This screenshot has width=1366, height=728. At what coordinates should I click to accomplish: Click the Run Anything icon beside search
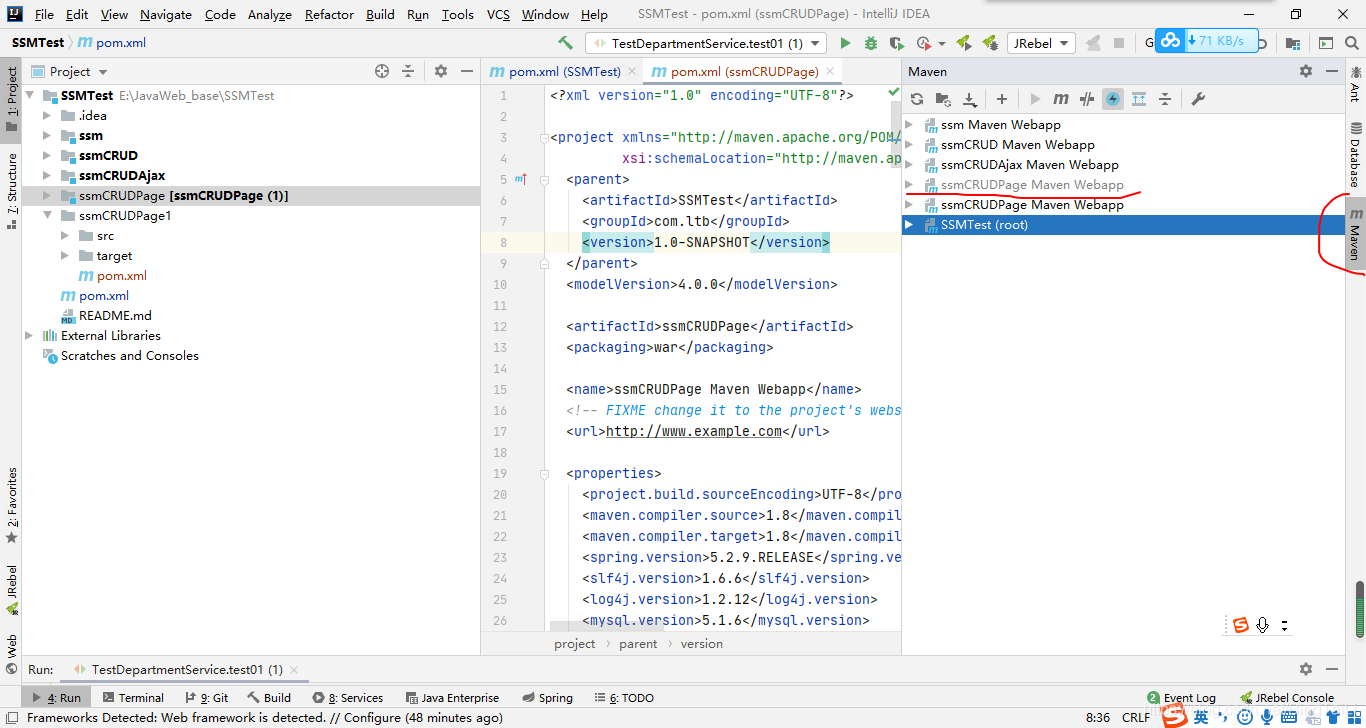(1326, 43)
